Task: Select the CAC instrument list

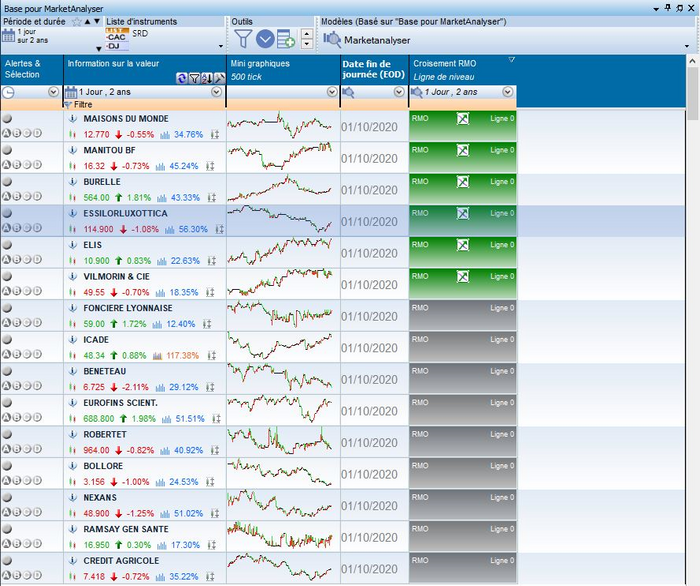Action: [117, 37]
